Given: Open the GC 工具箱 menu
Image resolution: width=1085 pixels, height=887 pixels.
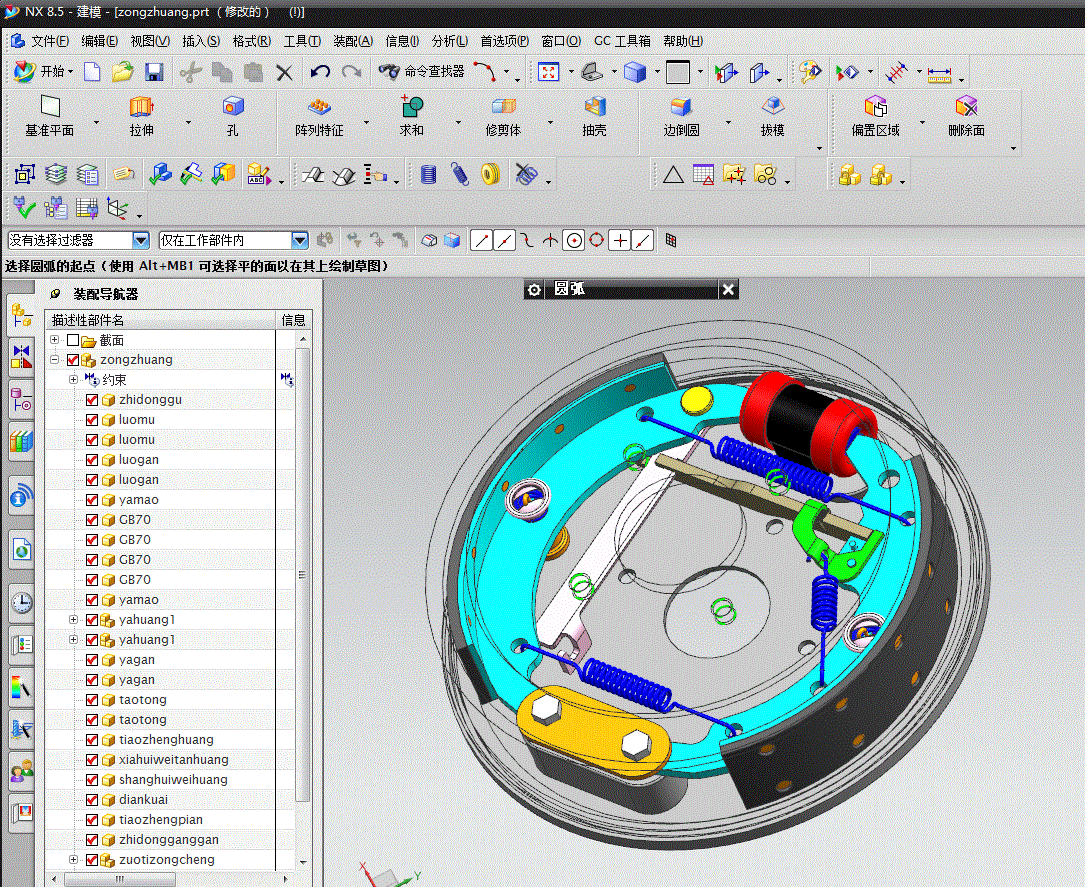Looking at the screenshot, I should [622, 42].
